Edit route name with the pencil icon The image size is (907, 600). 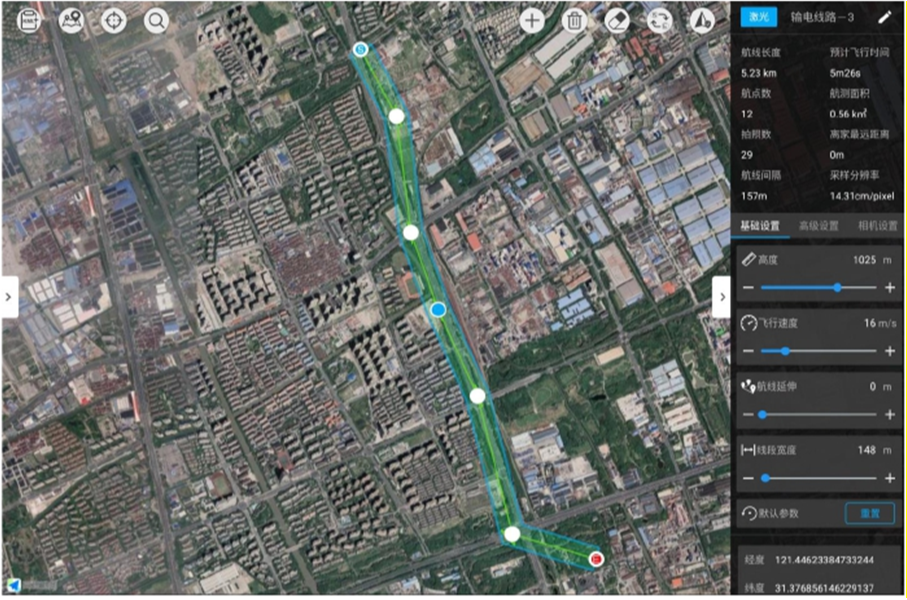(x=884, y=17)
